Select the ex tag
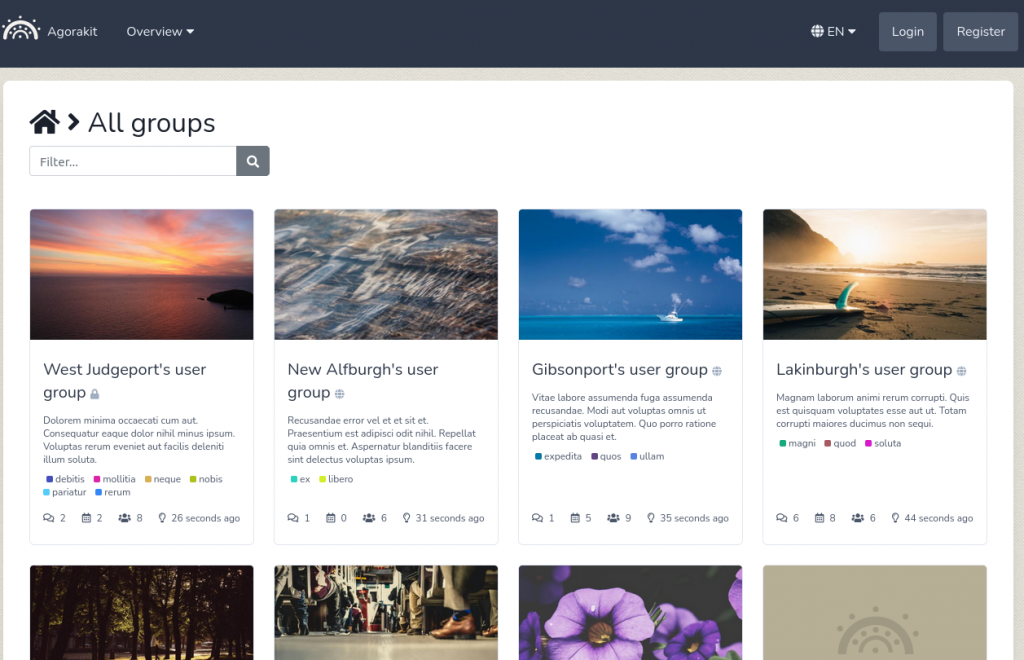 coord(300,479)
